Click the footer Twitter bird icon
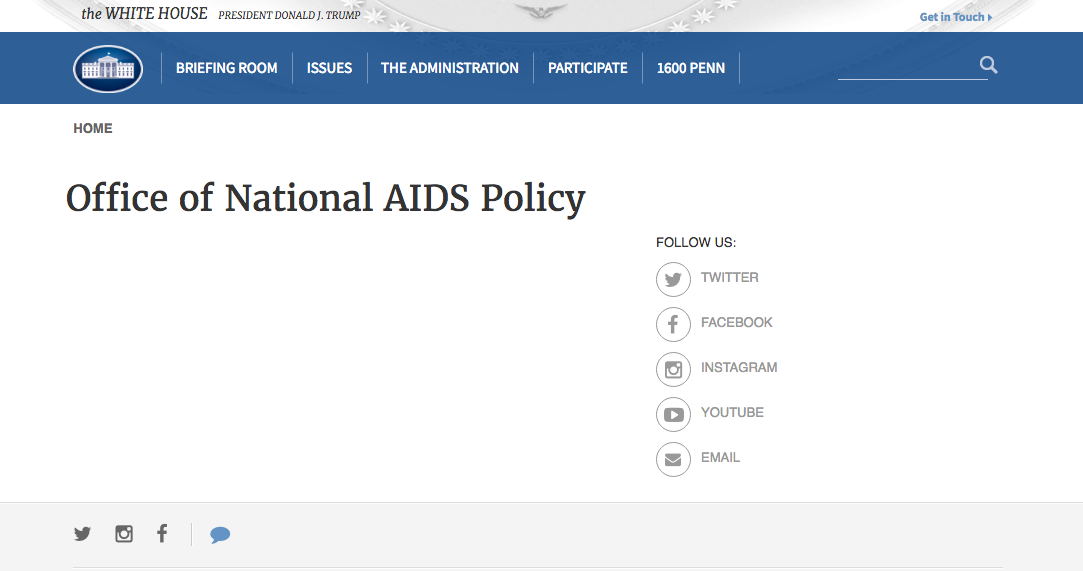Screen dimensions: 1083x571 pyautogui.click(x=82, y=534)
